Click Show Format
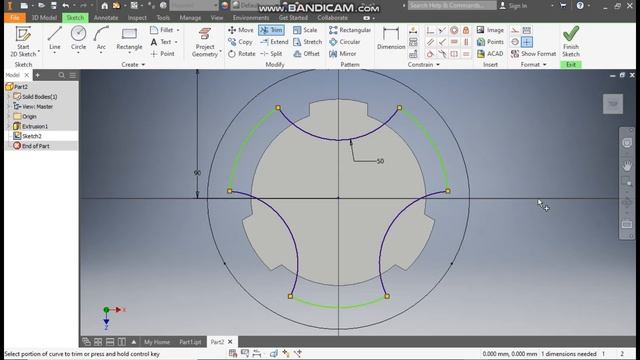The image size is (640, 360). pyautogui.click(x=533, y=53)
